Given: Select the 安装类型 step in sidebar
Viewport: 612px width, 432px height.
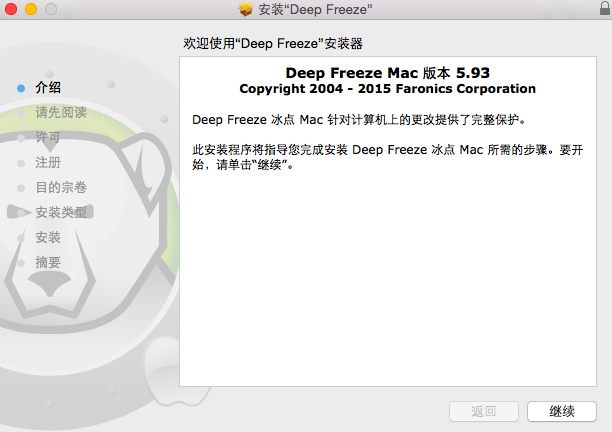Looking at the screenshot, I should pos(61,212).
